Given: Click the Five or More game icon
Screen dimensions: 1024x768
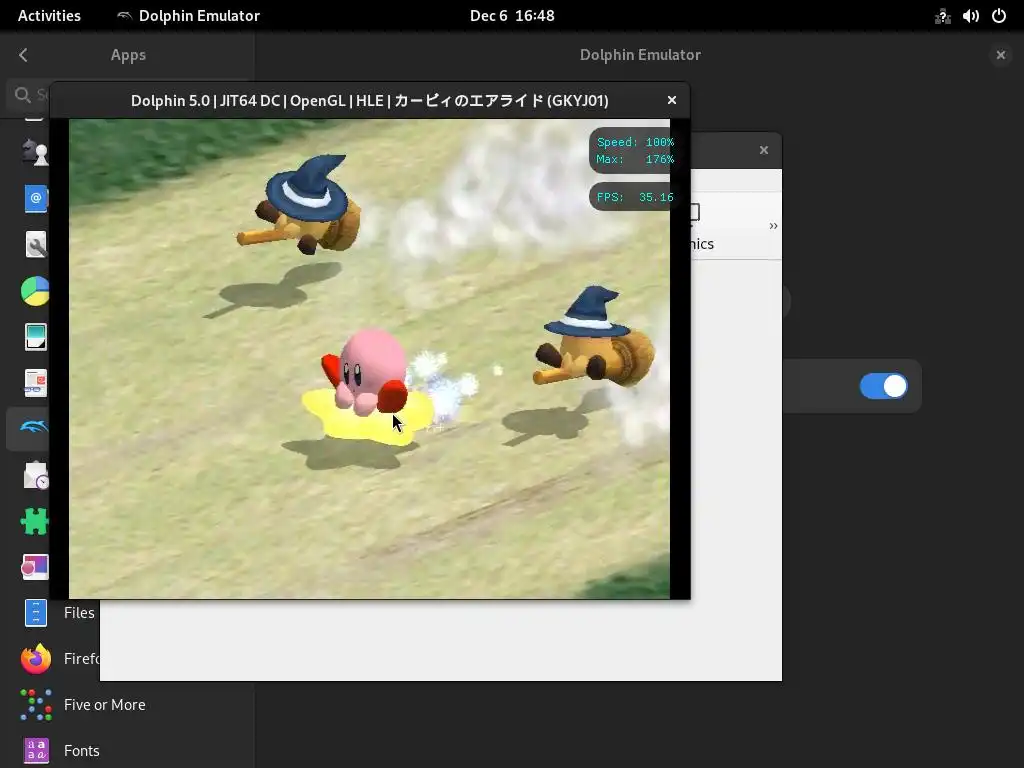Looking at the screenshot, I should 36,705.
